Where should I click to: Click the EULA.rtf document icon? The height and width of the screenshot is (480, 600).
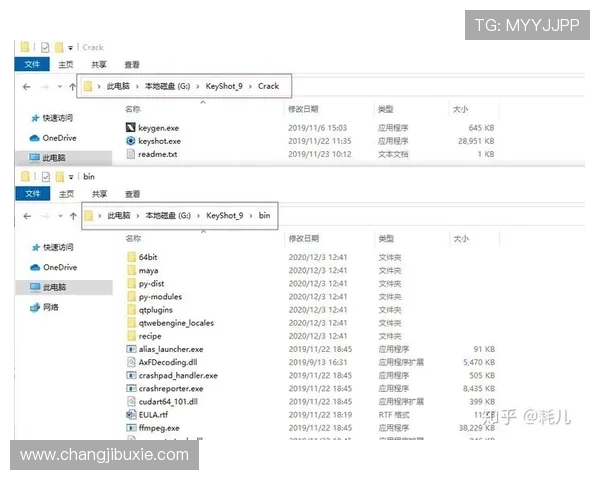click(131, 415)
